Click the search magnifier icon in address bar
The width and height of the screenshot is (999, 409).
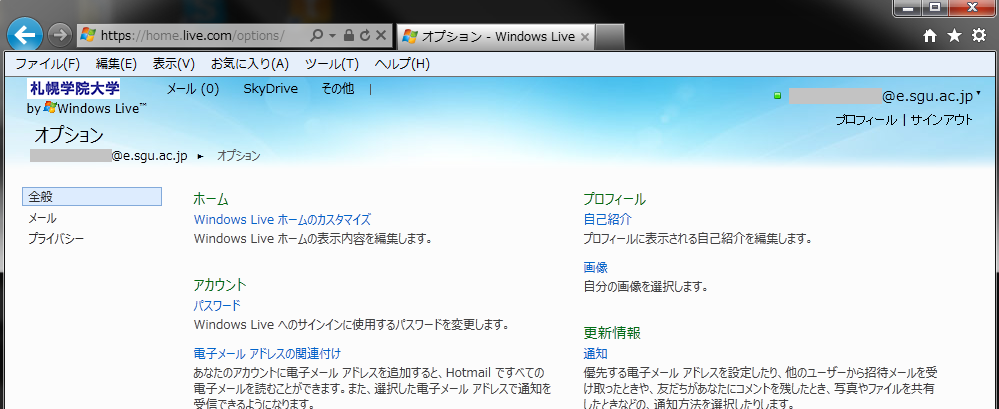tap(317, 36)
